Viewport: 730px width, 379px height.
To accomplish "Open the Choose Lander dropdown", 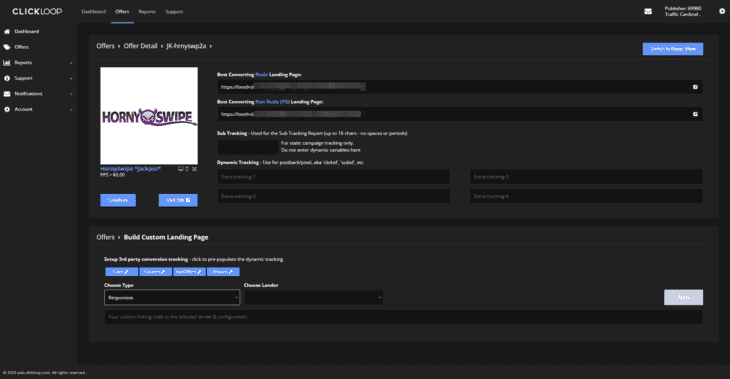I will 314,298.
